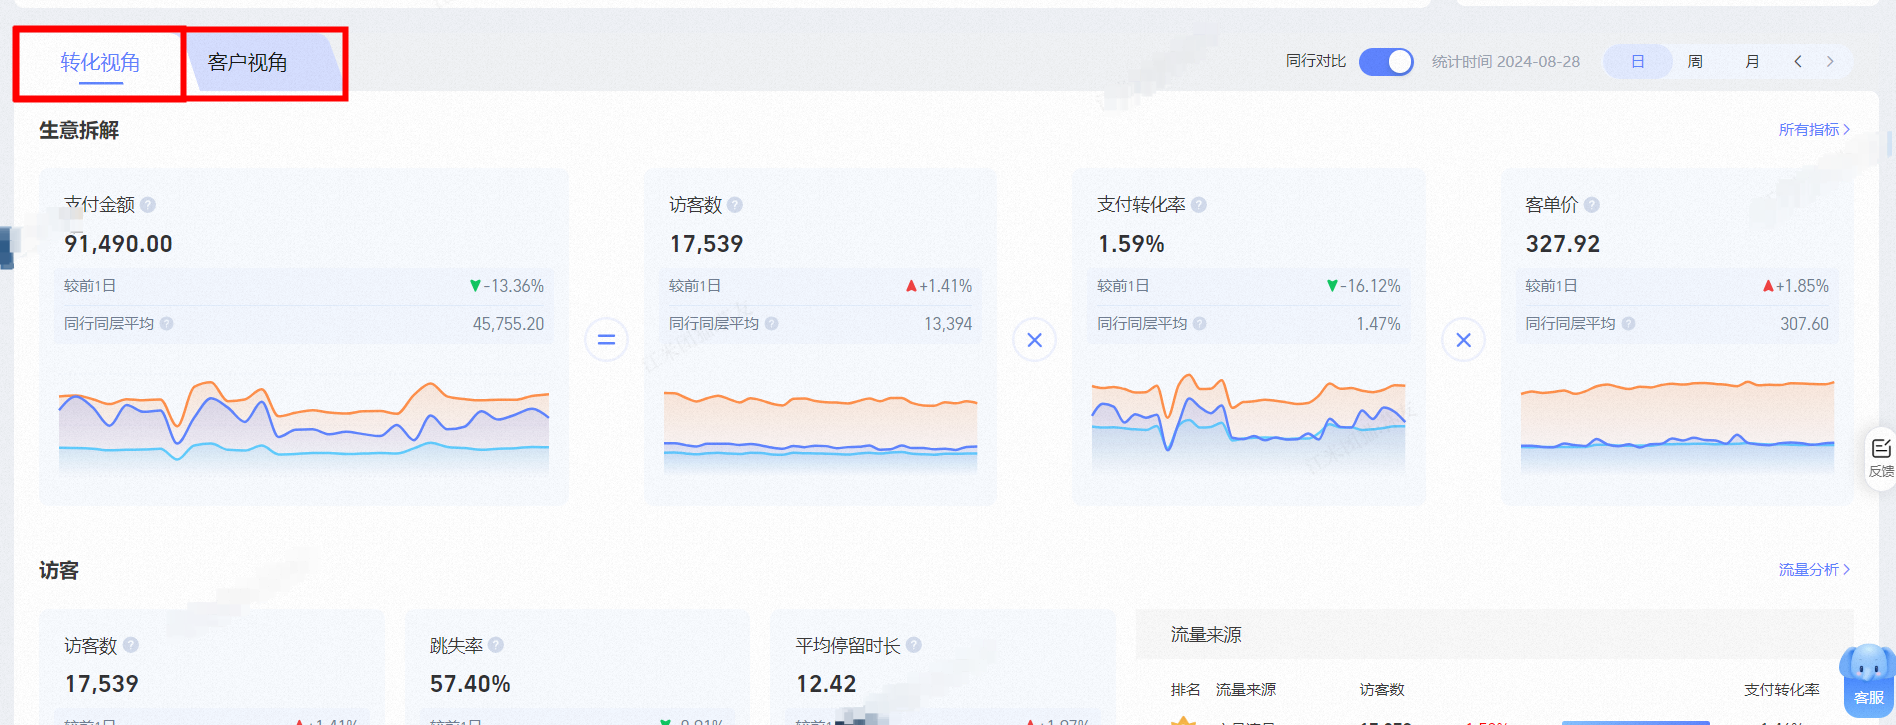Open the 流量分析 link
Viewport: 1896px width, 725px height.
click(1814, 570)
